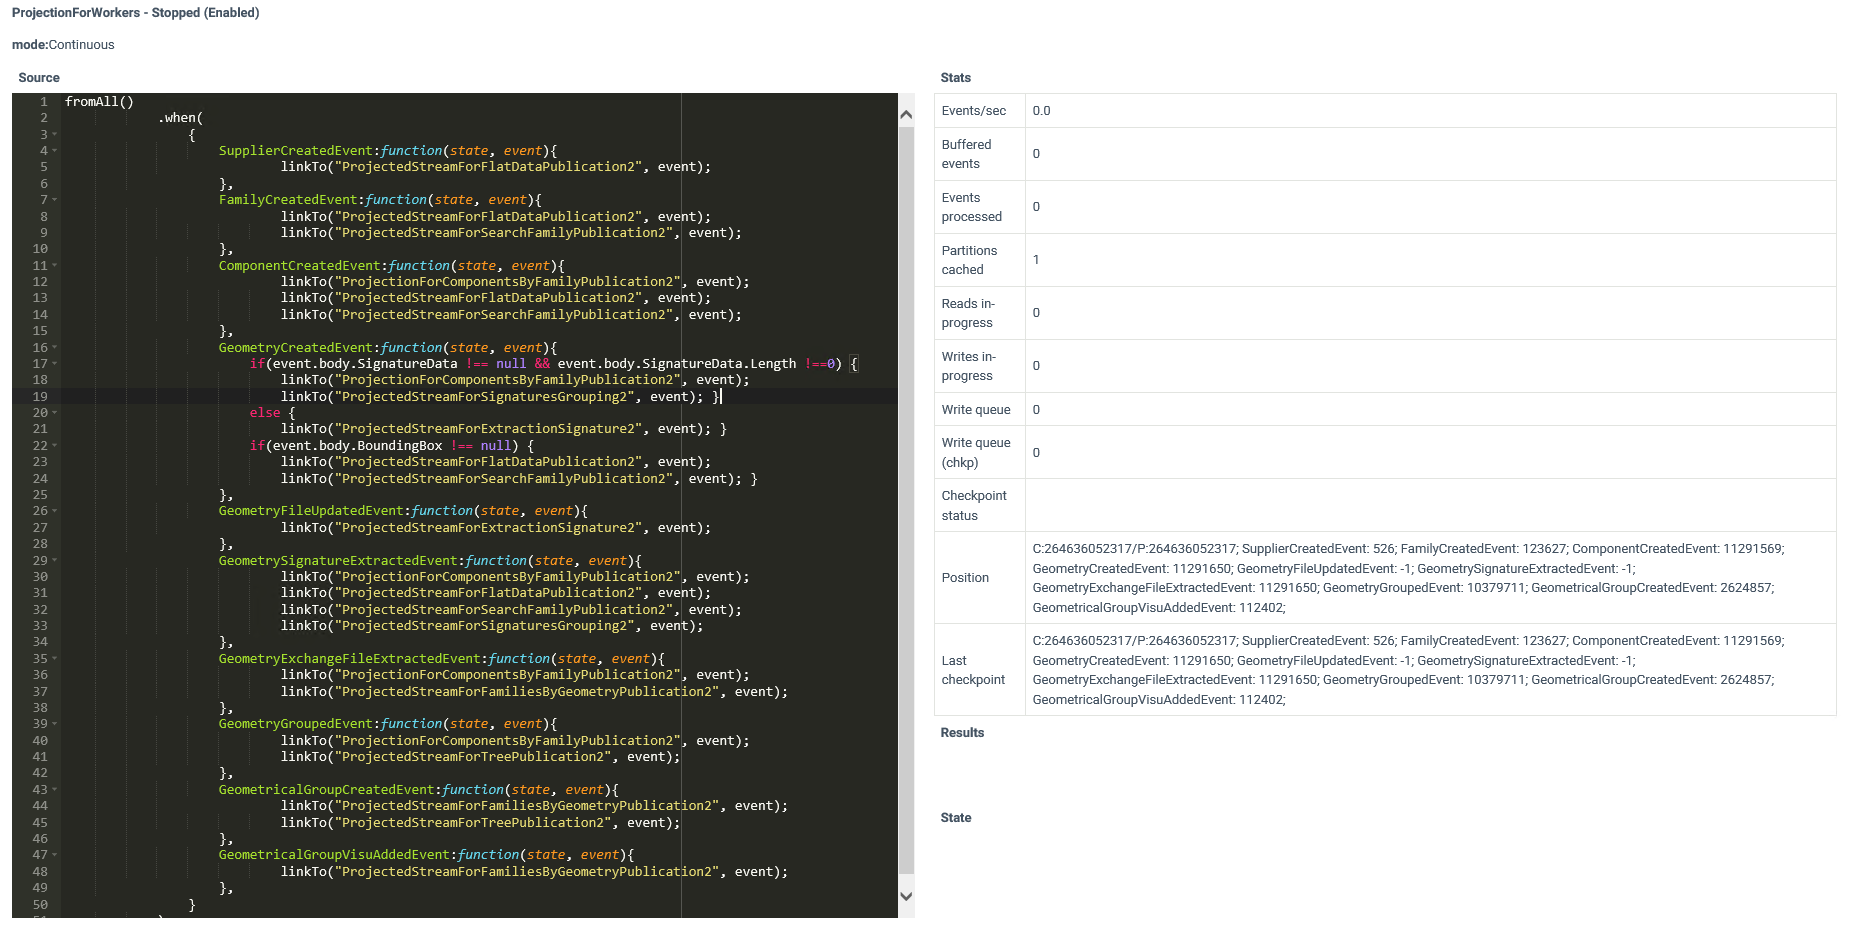Click GeometryFileUpdatedEvent handler name in code
This screenshot has width=1851, height=935.
(x=311, y=511)
